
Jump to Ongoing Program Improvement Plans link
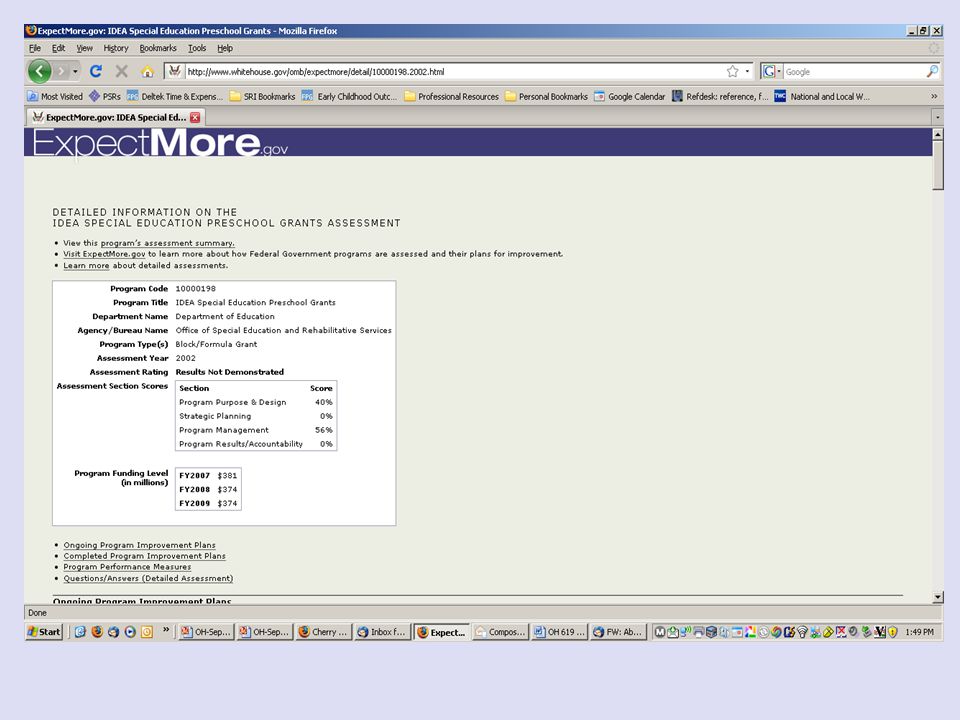(140, 545)
